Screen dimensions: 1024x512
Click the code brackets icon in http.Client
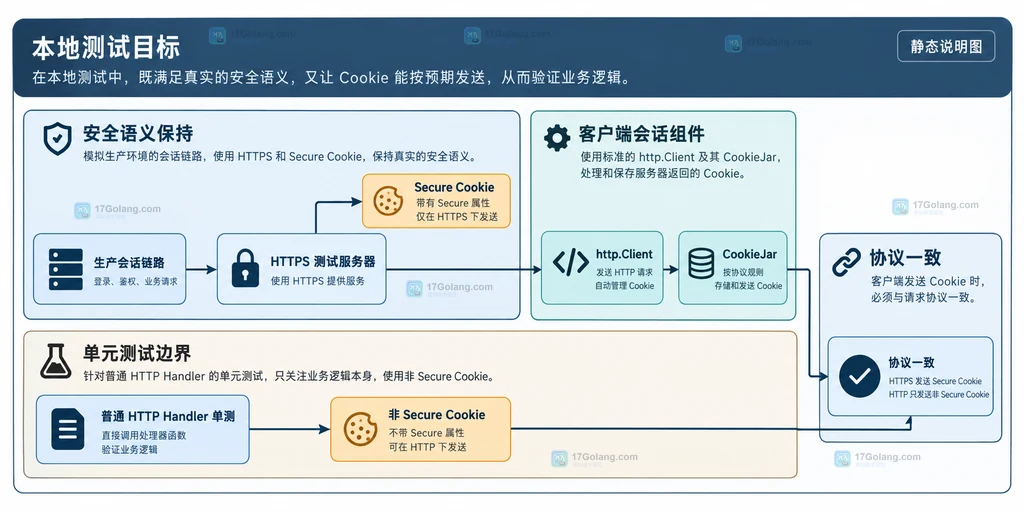point(570,262)
